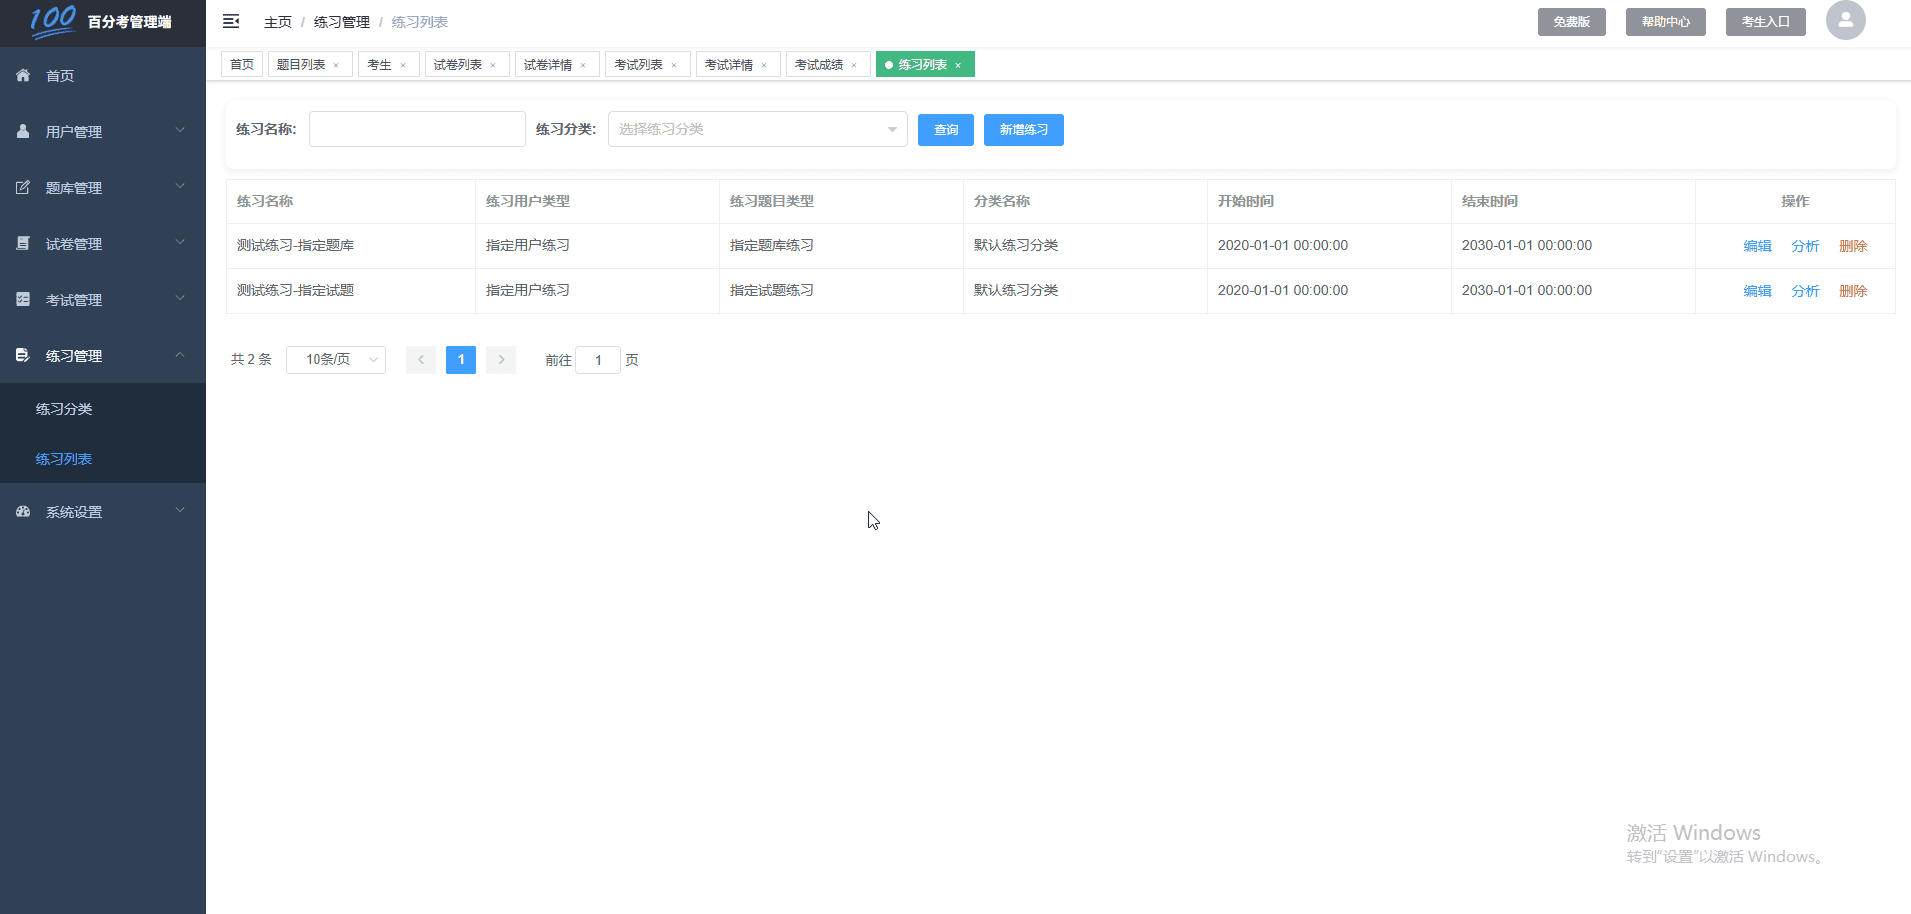Select the 首页 home icon in sidebar
1911x914 pixels.
tap(22, 75)
